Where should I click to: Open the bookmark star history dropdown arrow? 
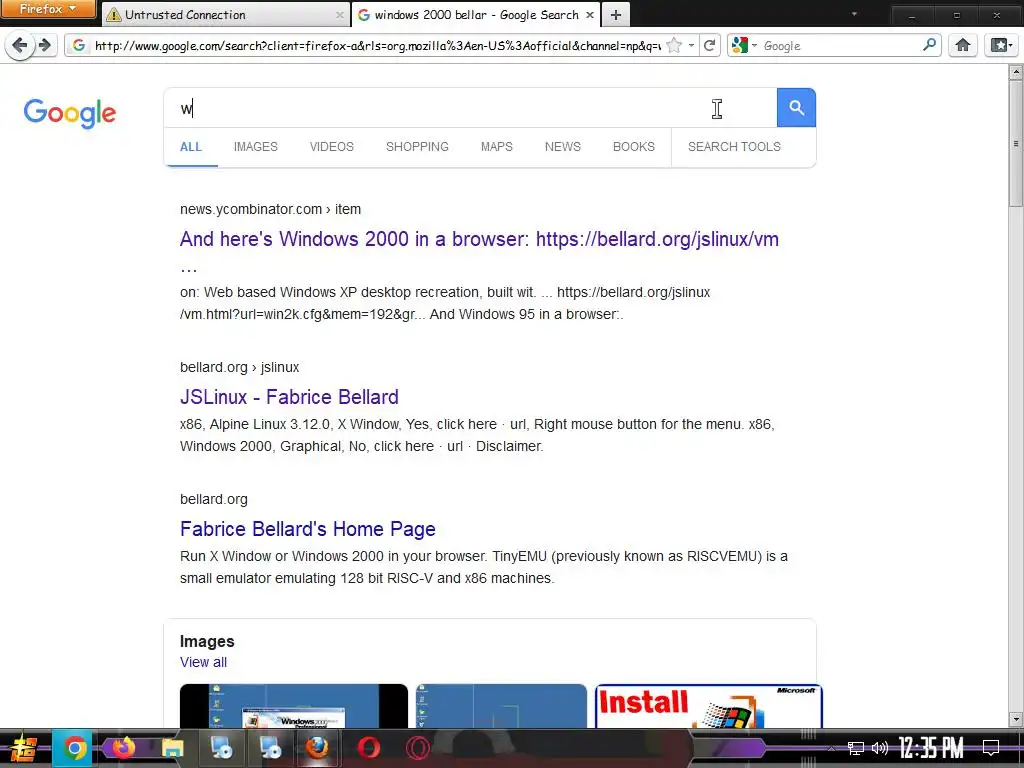coord(691,46)
